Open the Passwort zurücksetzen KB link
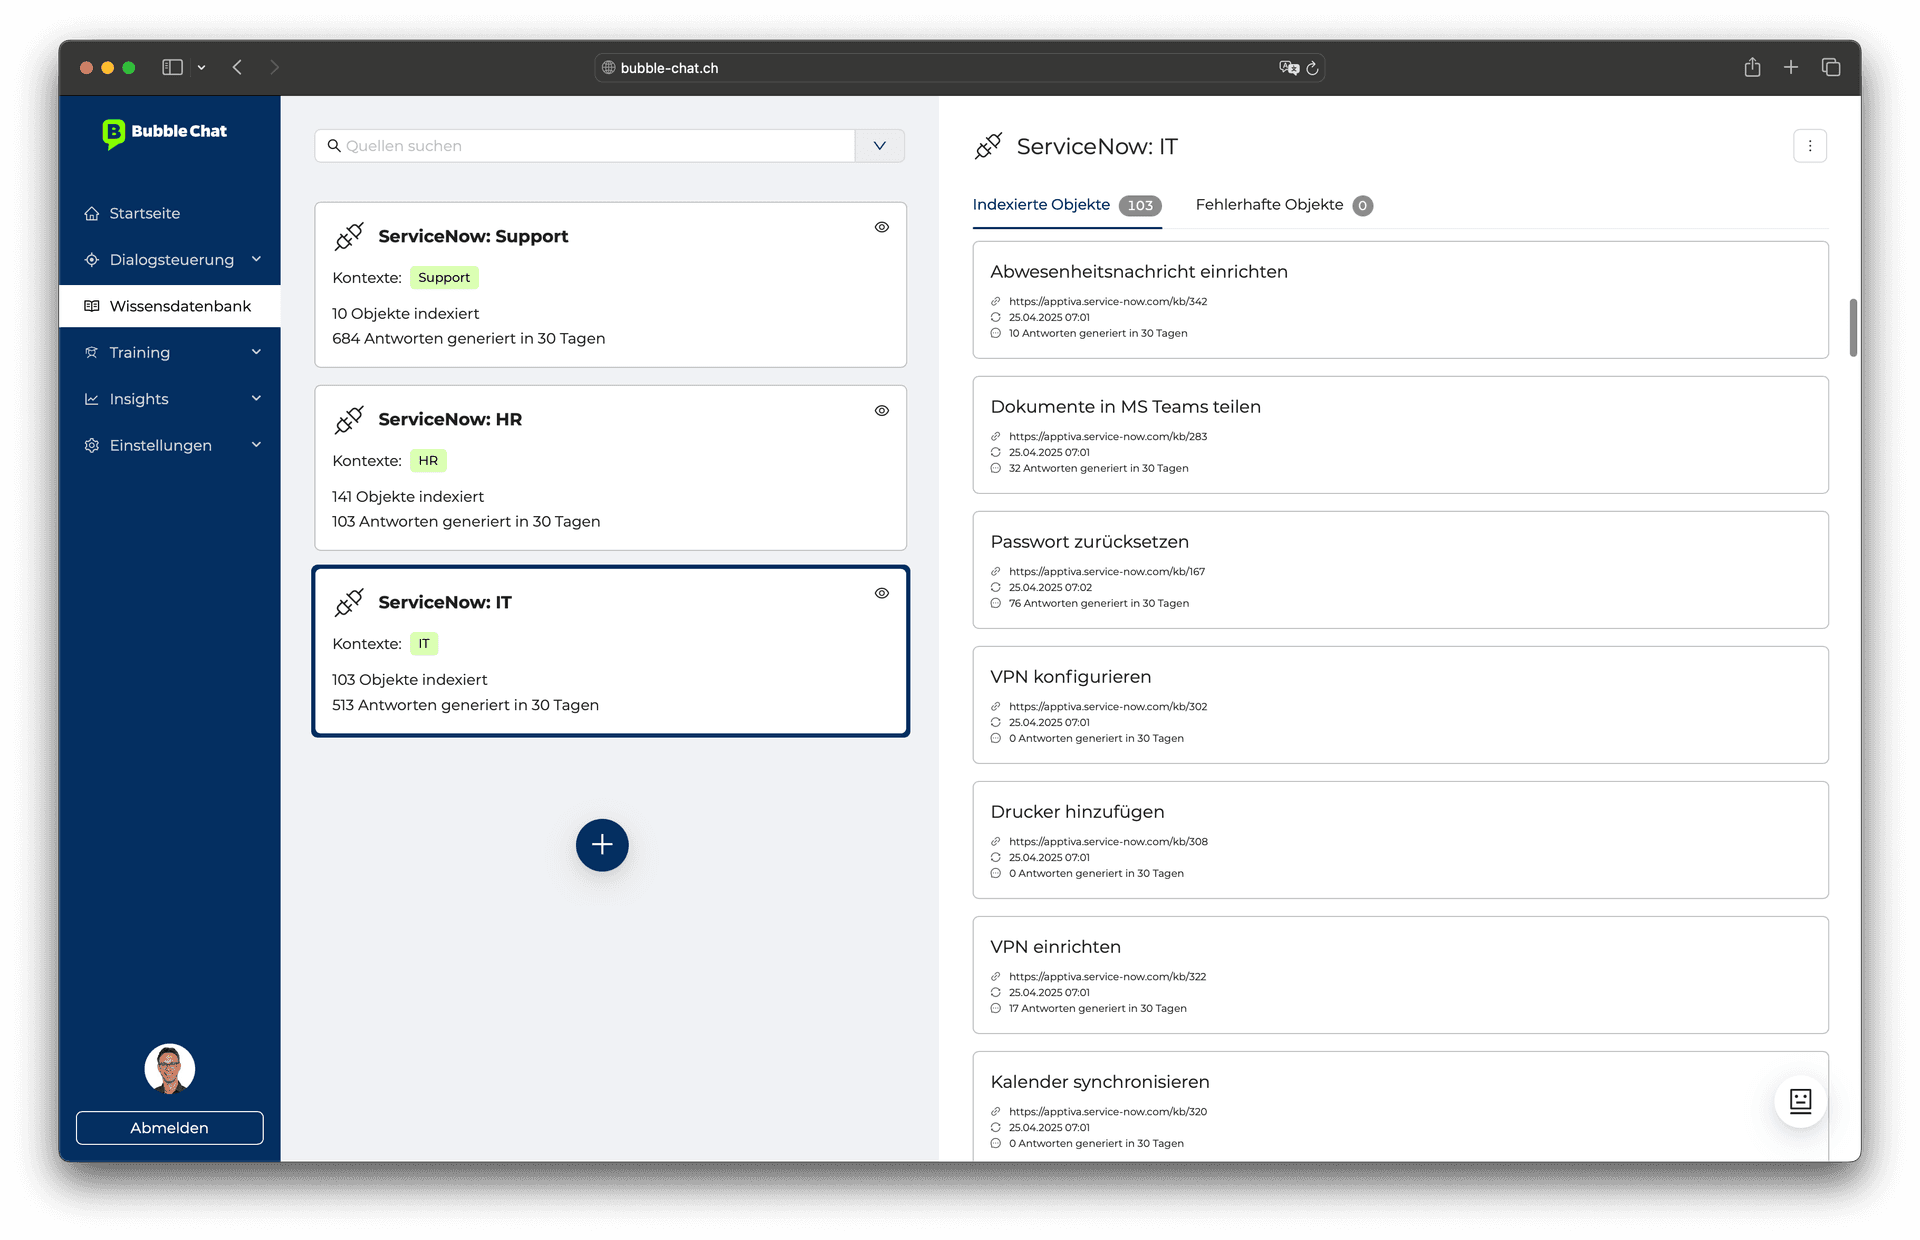Image resolution: width=1920 pixels, height=1240 pixels. pyautogui.click(x=1106, y=572)
